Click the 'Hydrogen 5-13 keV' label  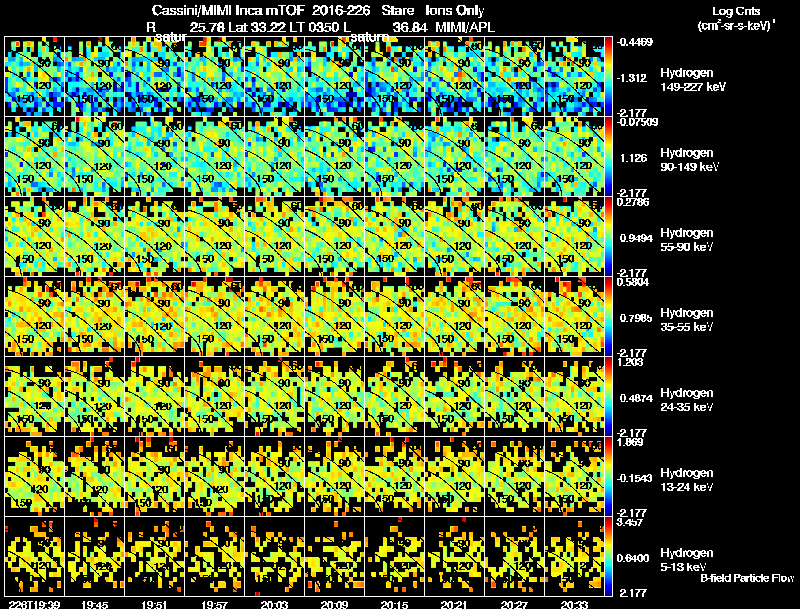[687, 560]
